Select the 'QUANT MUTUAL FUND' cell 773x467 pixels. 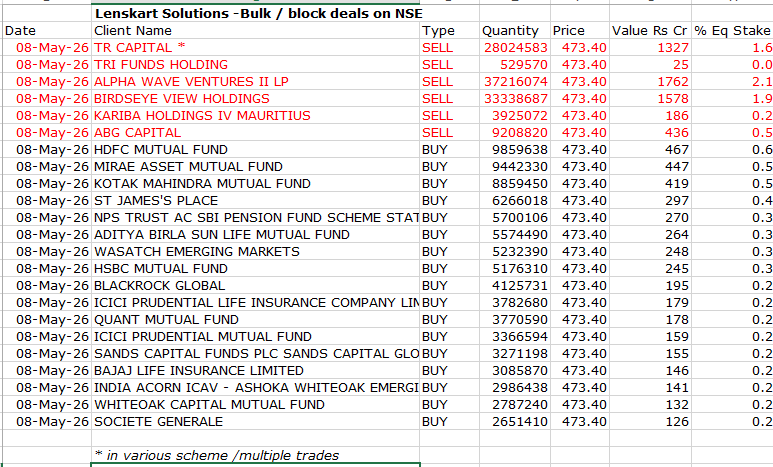tap(255, 320)
